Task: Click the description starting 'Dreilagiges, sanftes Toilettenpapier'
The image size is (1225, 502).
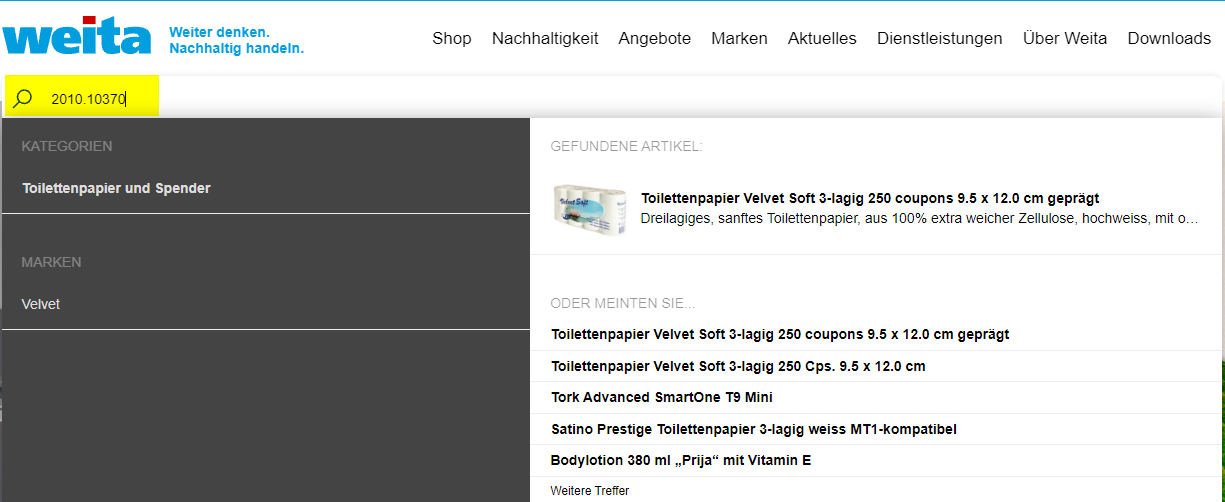Action: (919, 217)
